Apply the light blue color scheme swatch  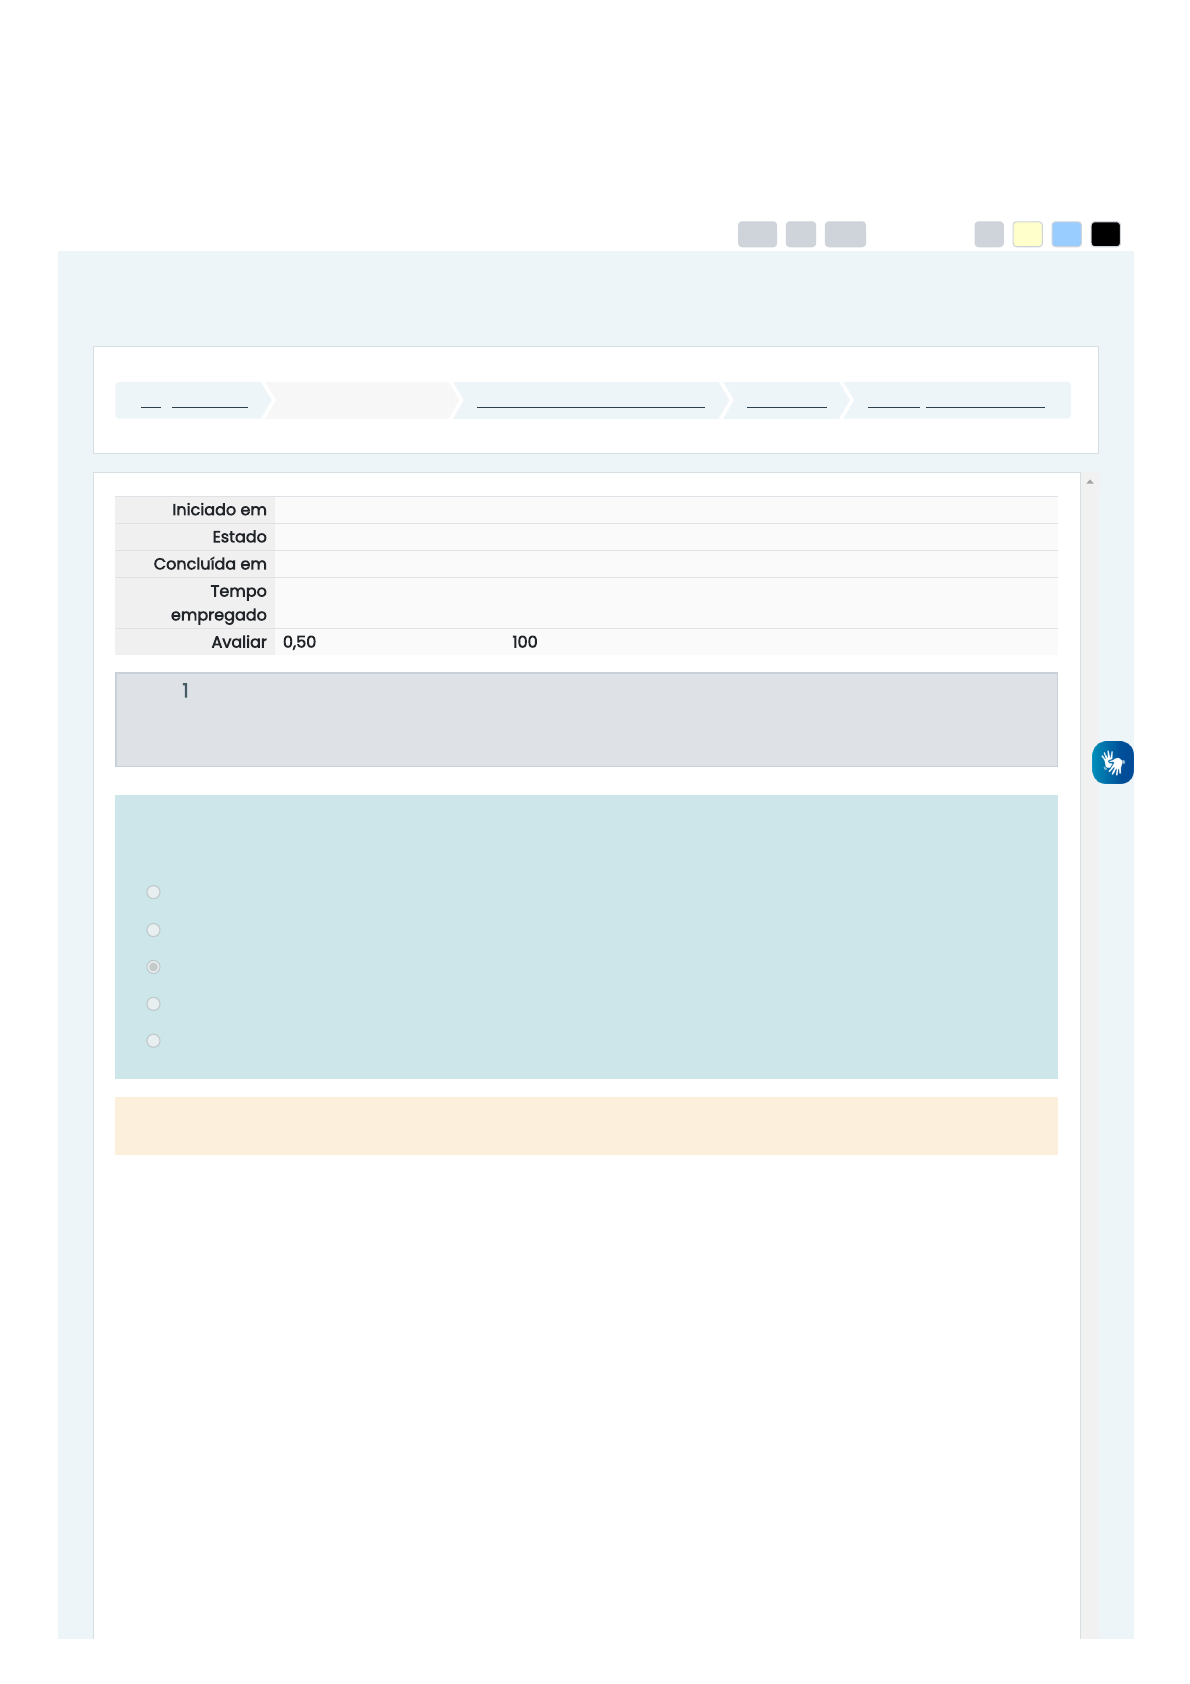pyautogui.click(x=1066, y=234)
